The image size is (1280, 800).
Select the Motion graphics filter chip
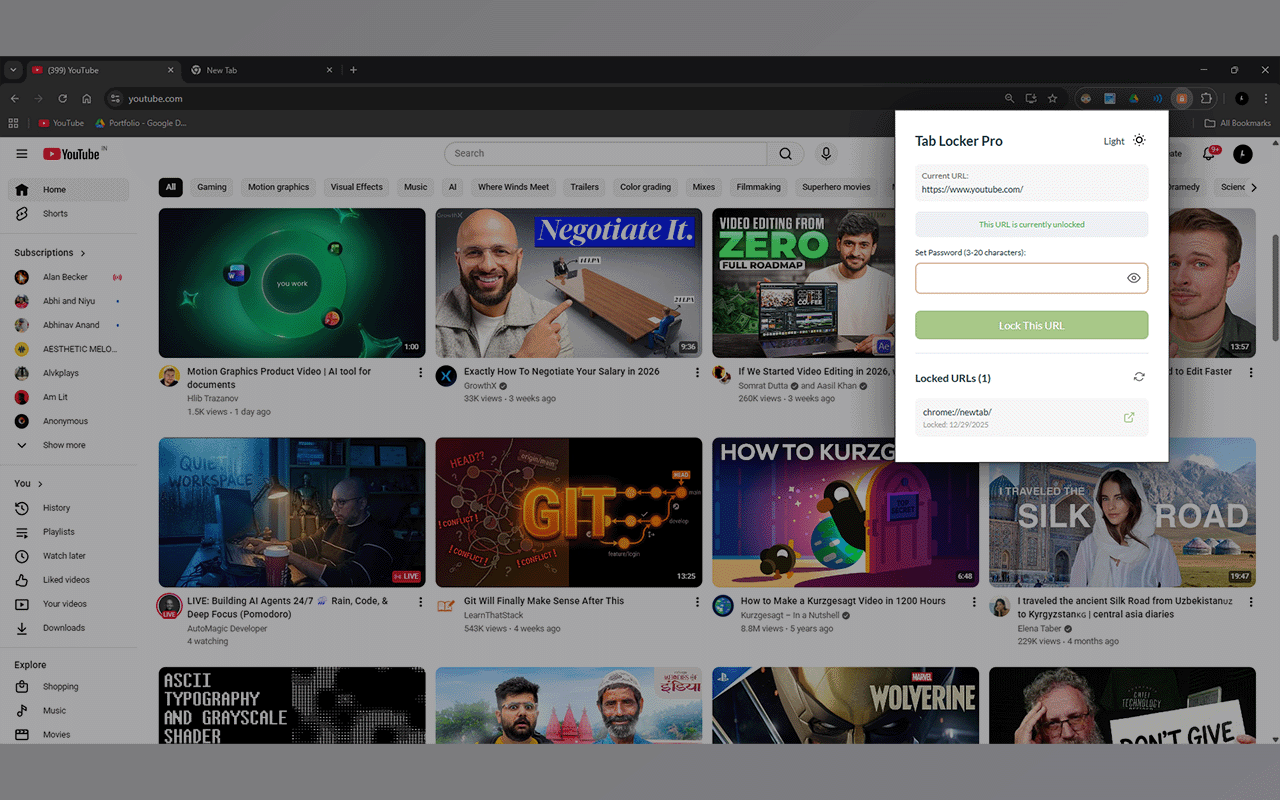tap(279, 187)
